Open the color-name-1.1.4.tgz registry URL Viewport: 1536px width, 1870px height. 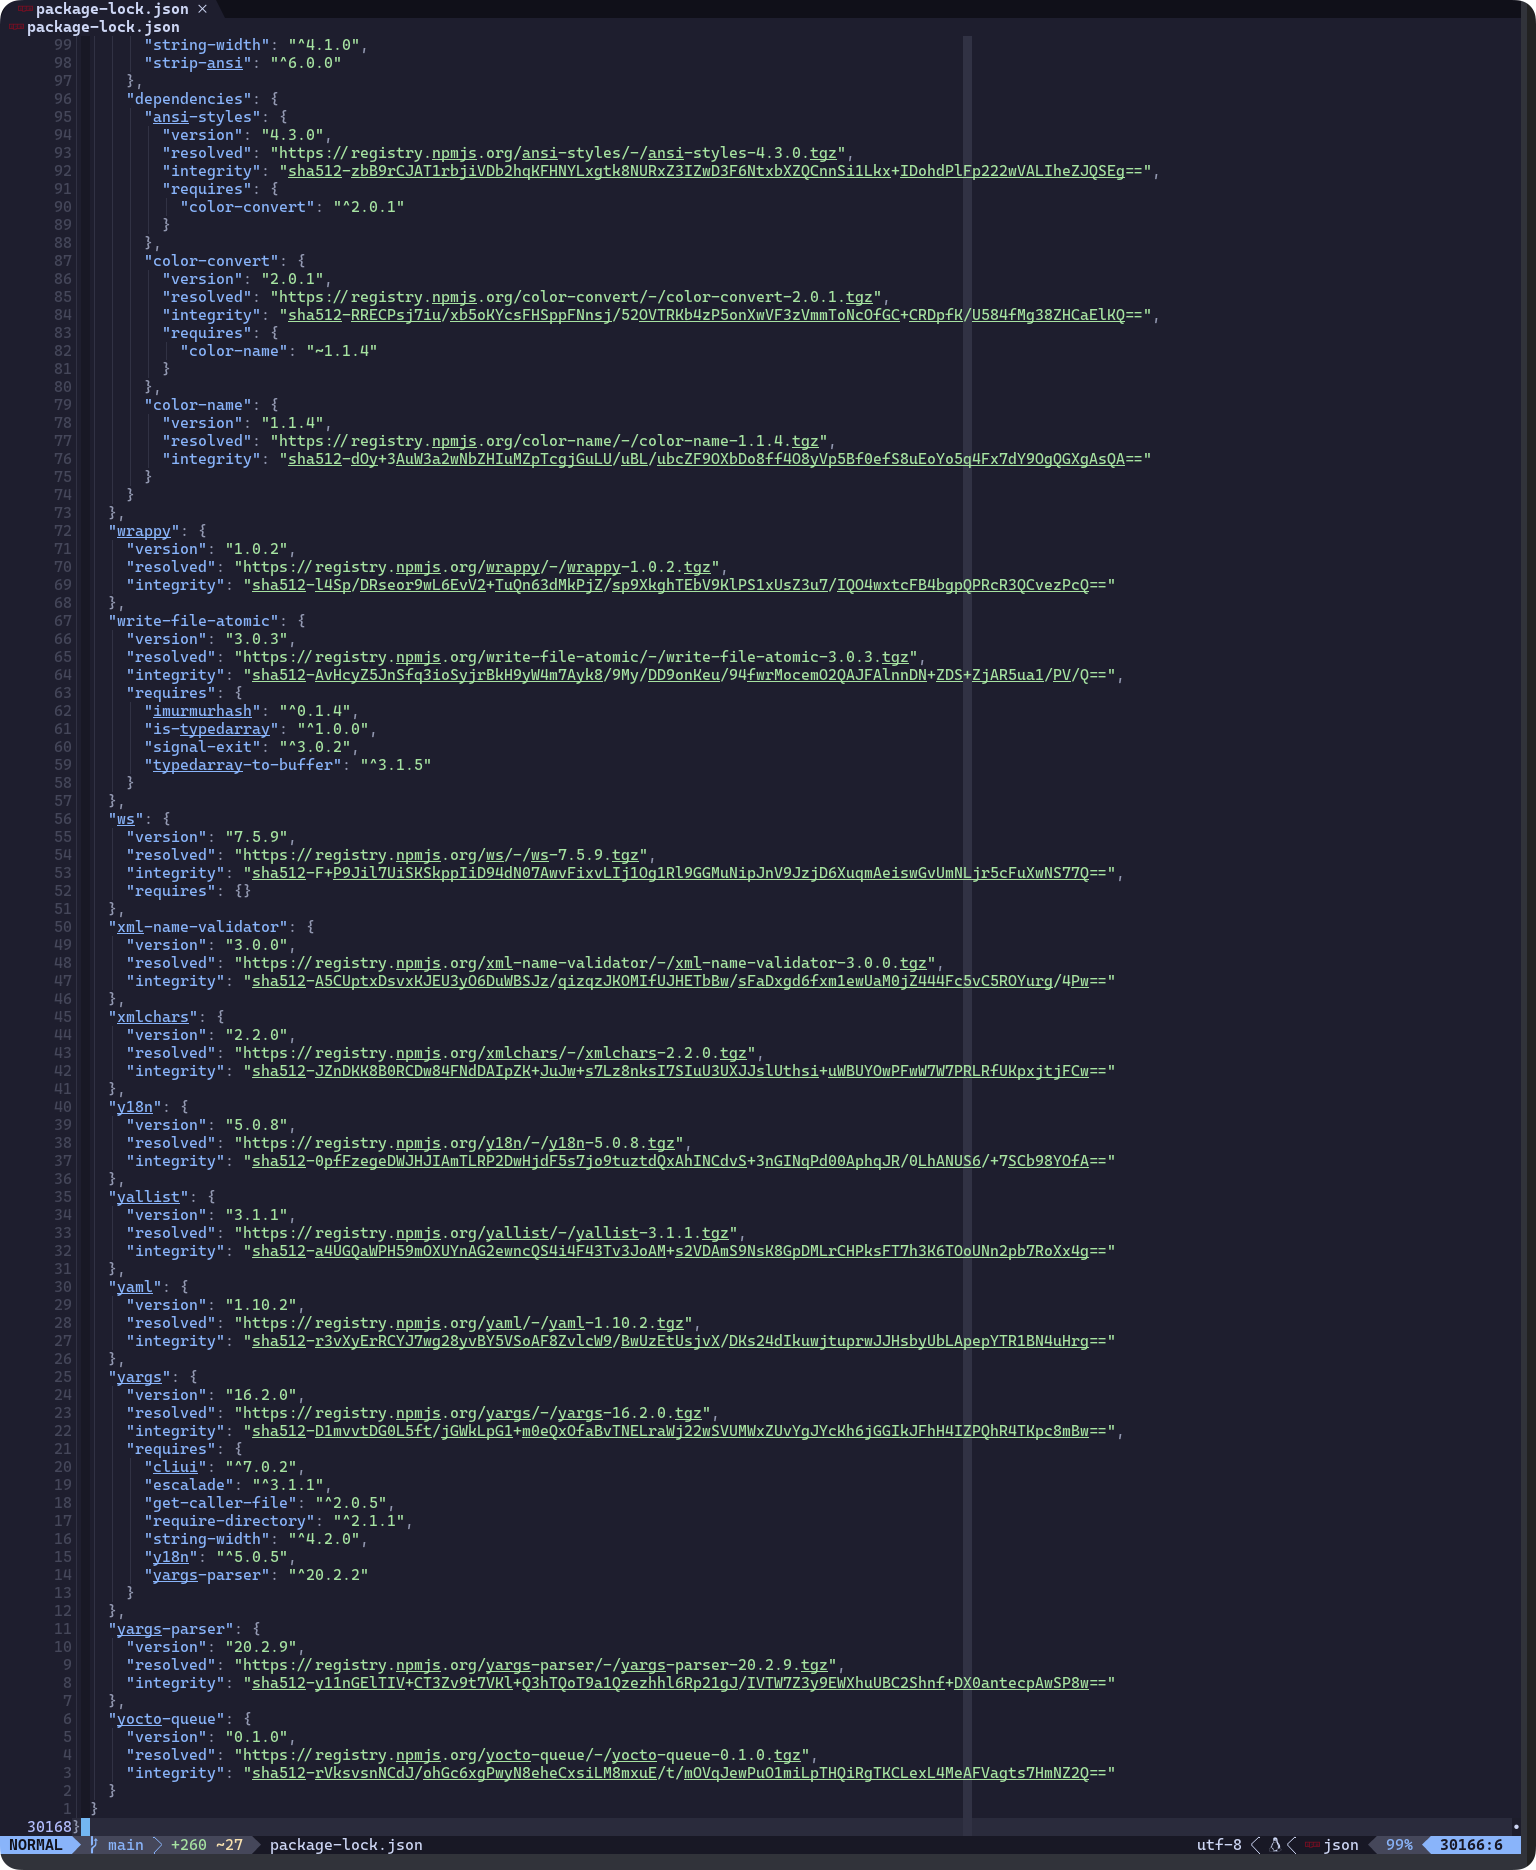point(549,441)
